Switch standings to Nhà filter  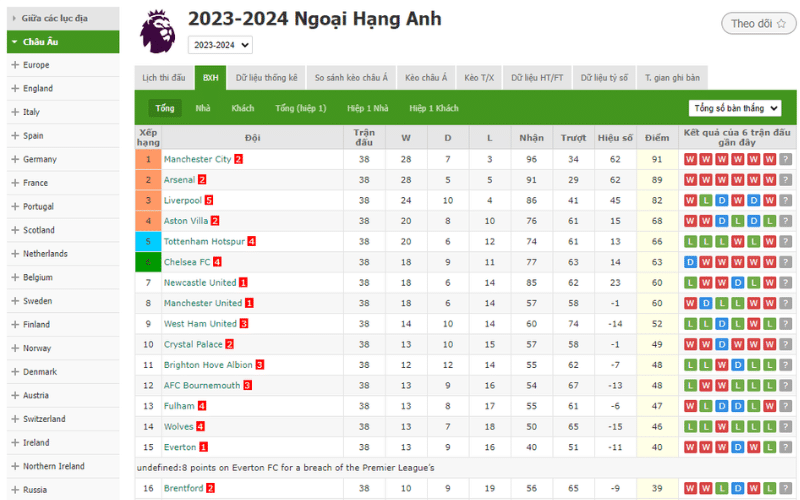click(x=203, y=108)
